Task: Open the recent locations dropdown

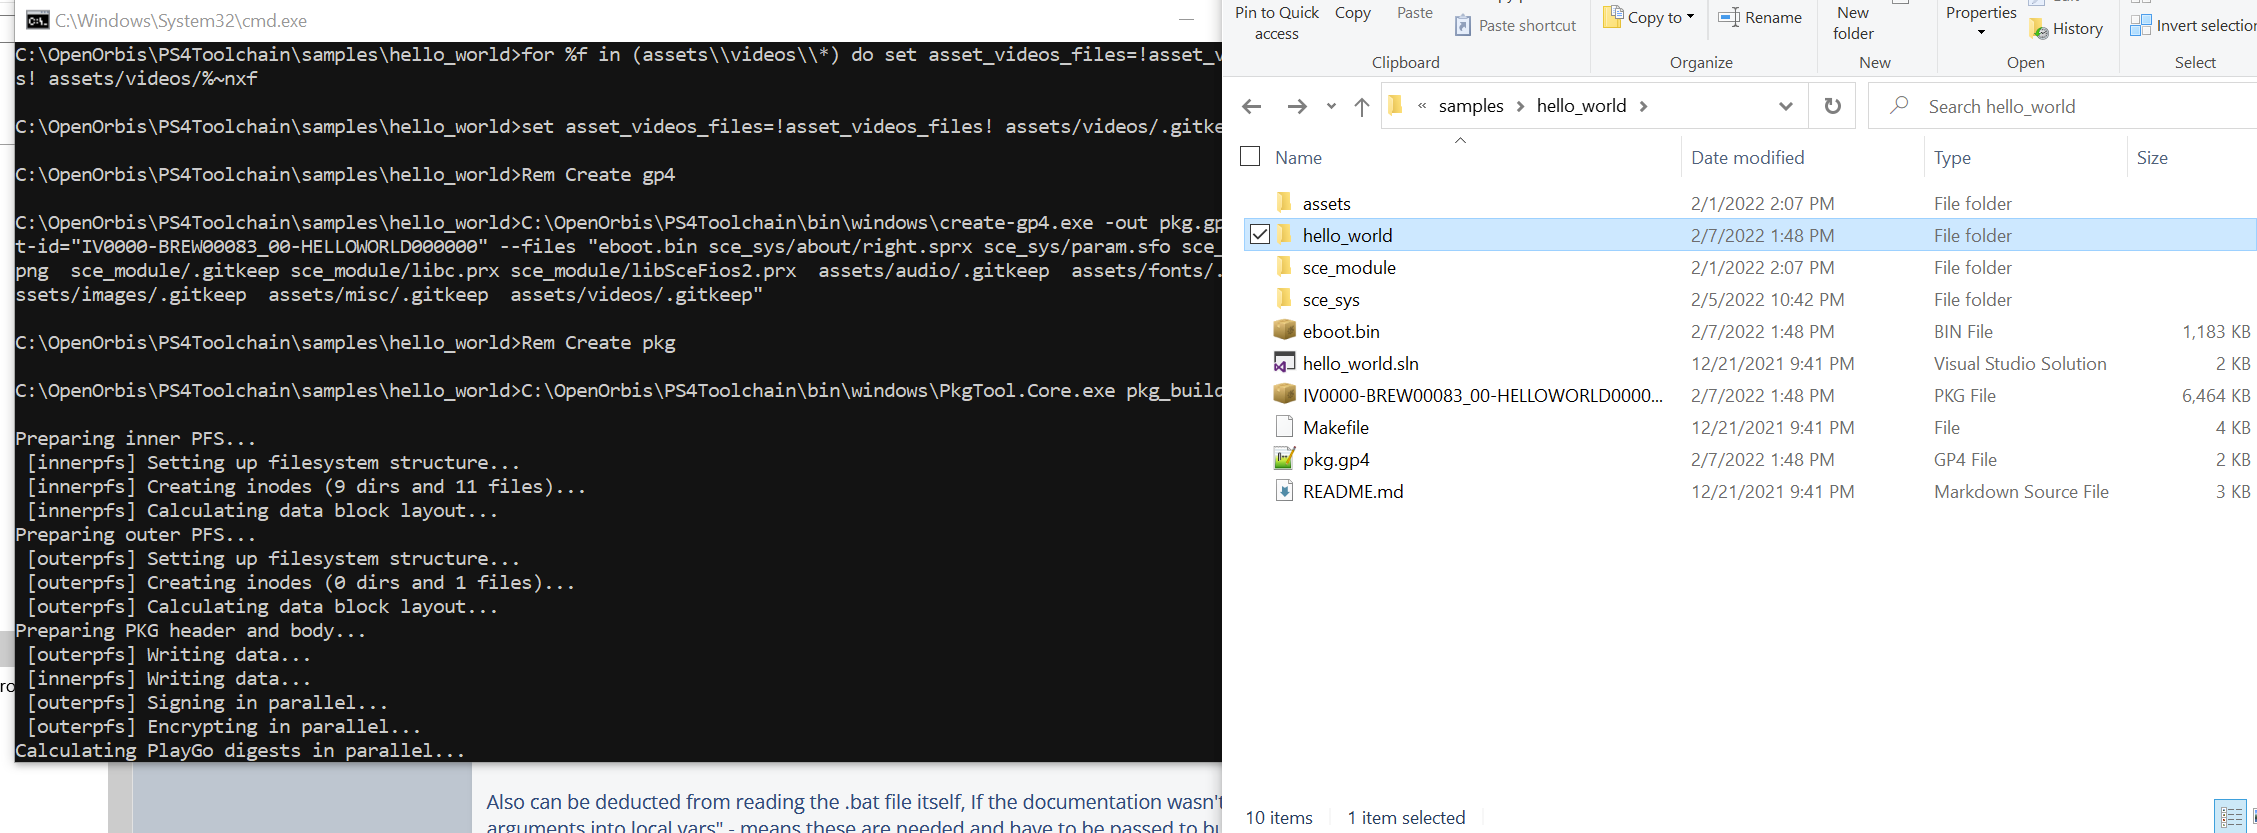Action: pos(1331,106)
